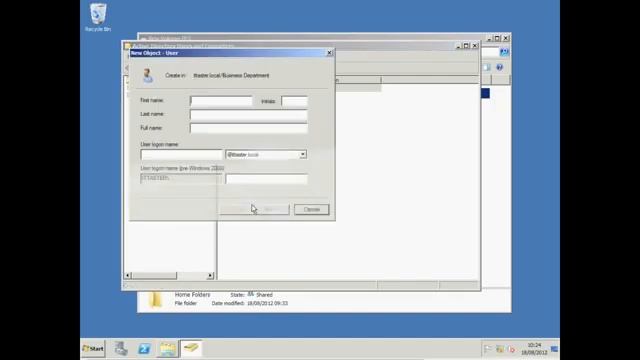640x360 pixels.
Task: Click the Shared state text in details pane
Action: click(264, 295)
